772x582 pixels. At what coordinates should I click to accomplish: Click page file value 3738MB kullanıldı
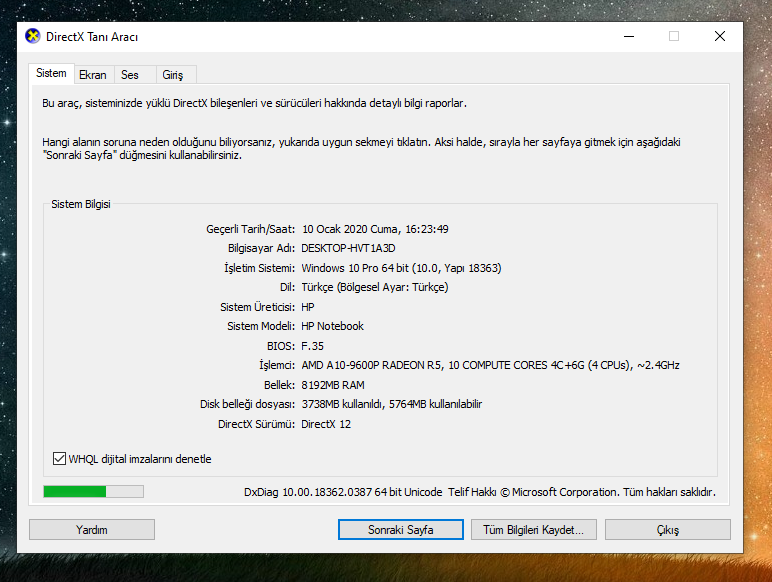point(342,404)
